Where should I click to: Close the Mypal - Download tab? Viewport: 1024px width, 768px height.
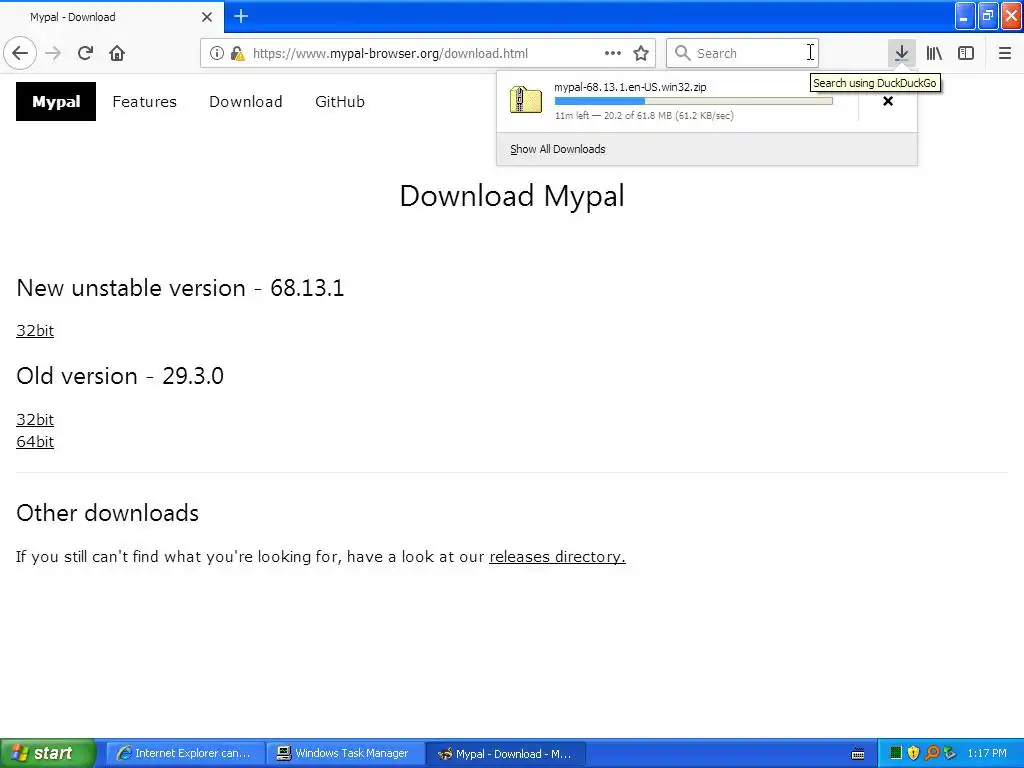[x=207, y=17]
